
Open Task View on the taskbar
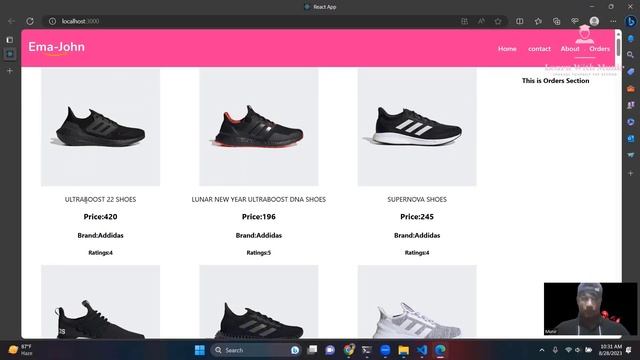click(x=312, y=350)
